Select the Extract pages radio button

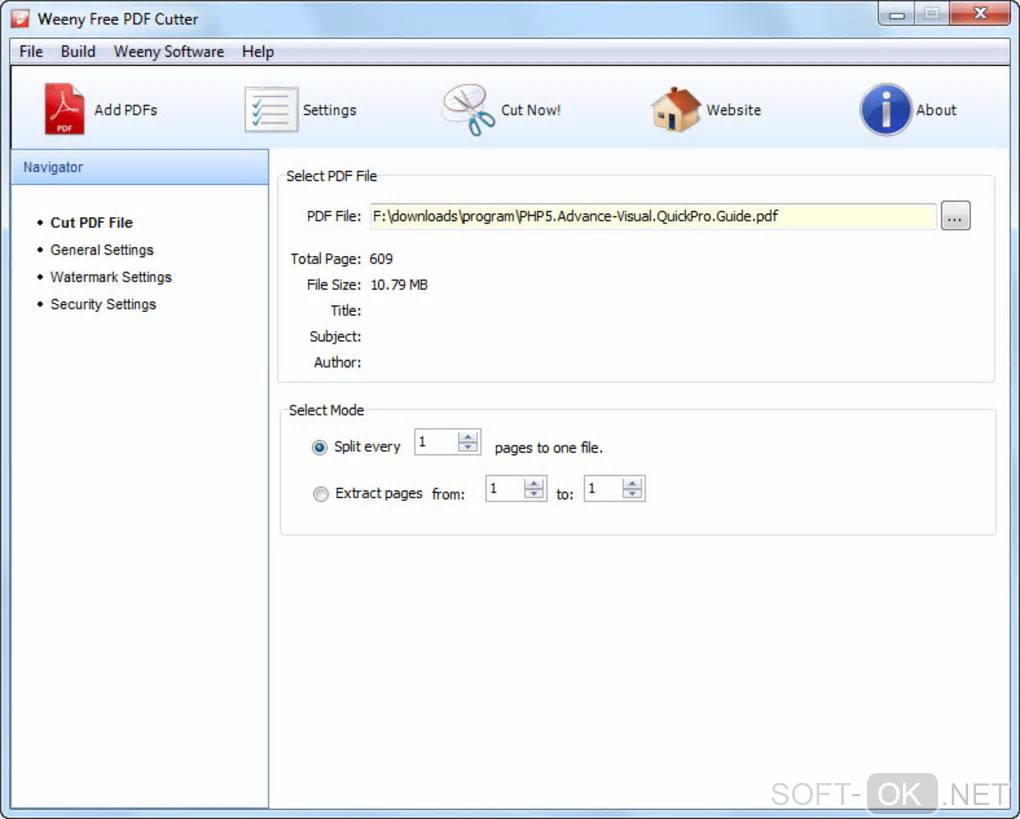pos(321,494)
